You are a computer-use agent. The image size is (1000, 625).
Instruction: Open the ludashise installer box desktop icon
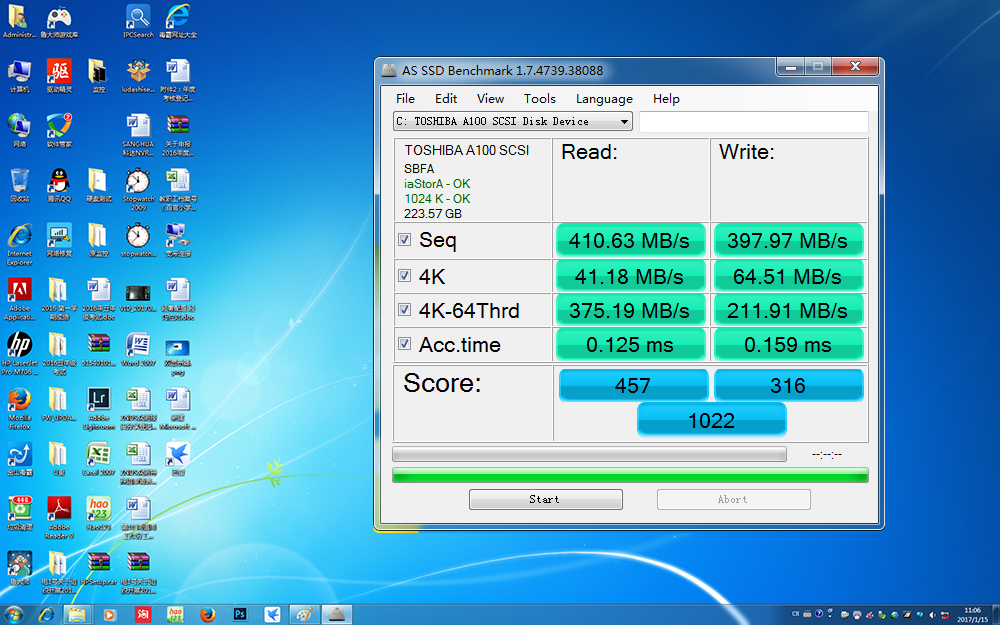(x=138, y=75)
